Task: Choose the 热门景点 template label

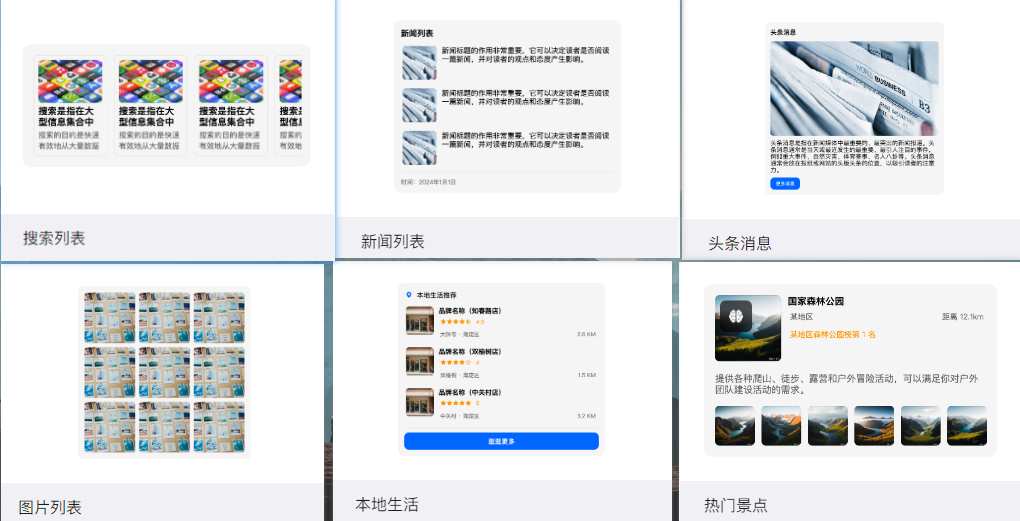Action: (x=735, y=505)
